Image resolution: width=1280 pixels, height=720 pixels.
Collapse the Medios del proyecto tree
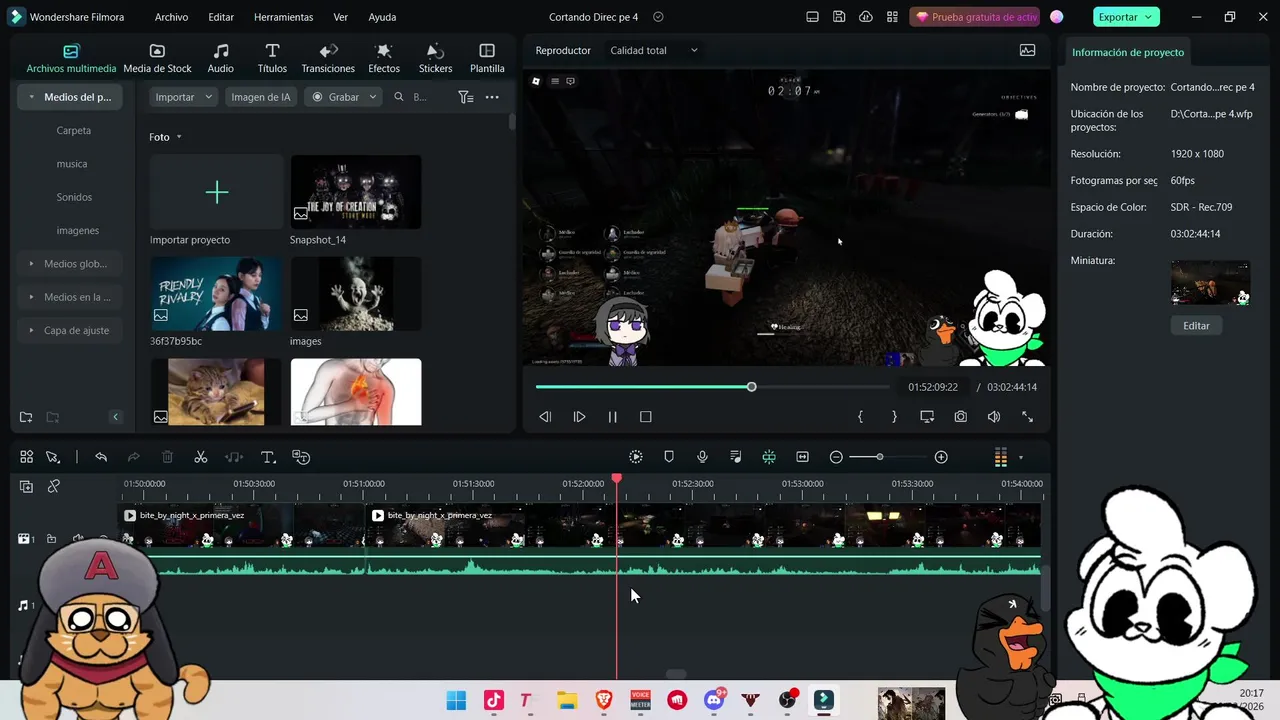32,97
